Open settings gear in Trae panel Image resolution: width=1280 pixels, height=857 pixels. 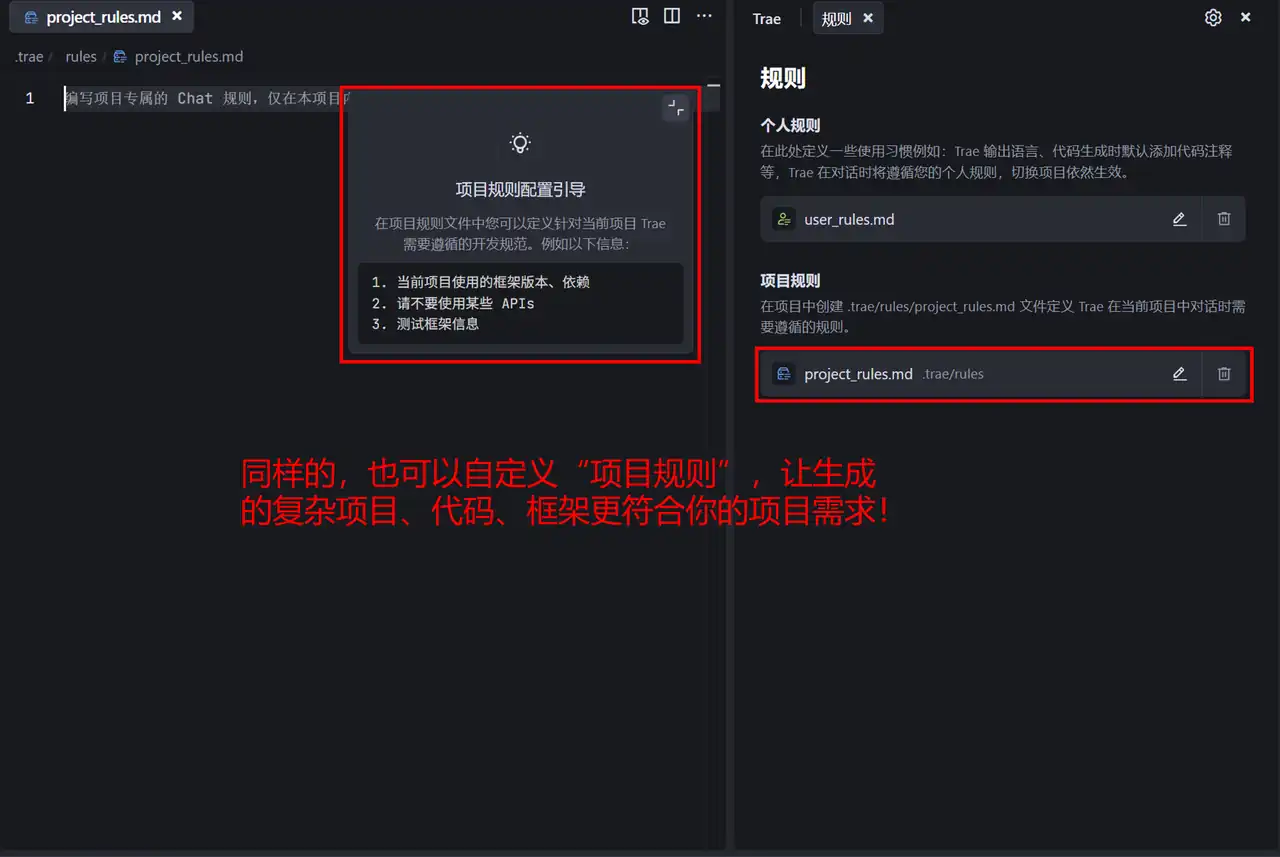coord(1213,18)
